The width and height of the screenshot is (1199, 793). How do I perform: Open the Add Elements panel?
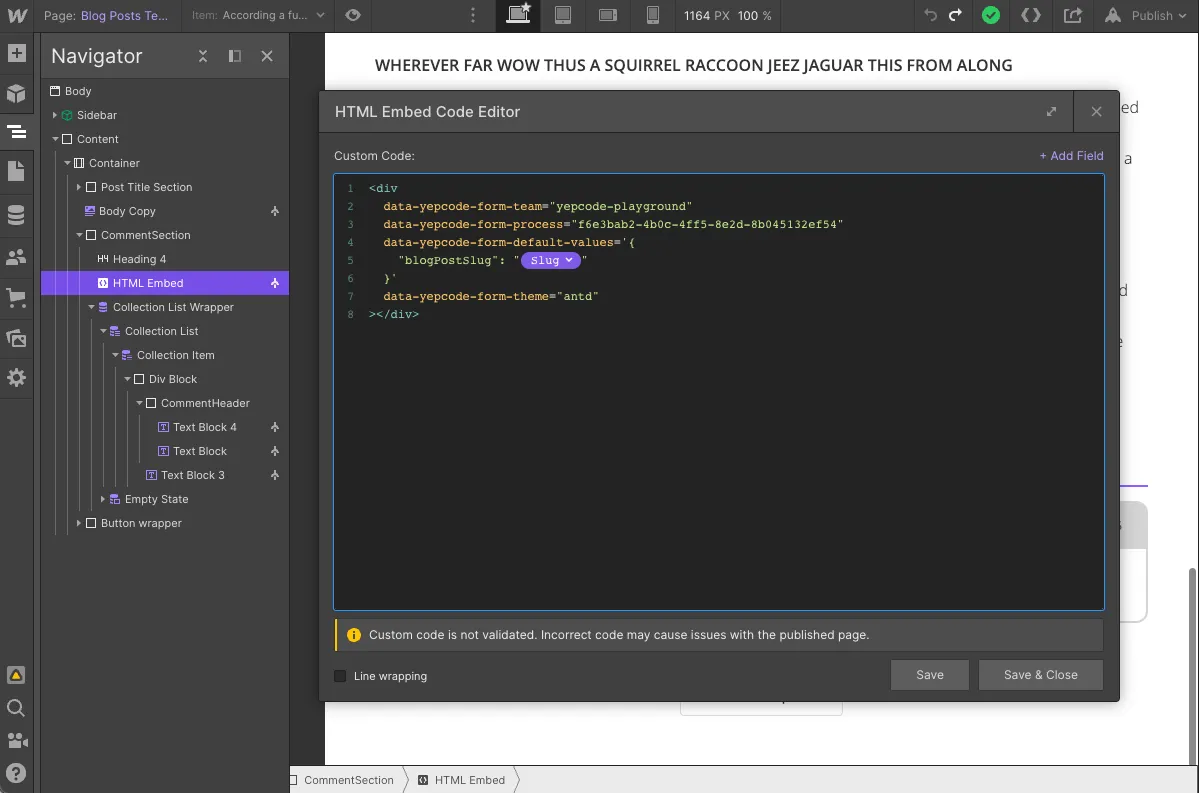click(x=16, y=54)
